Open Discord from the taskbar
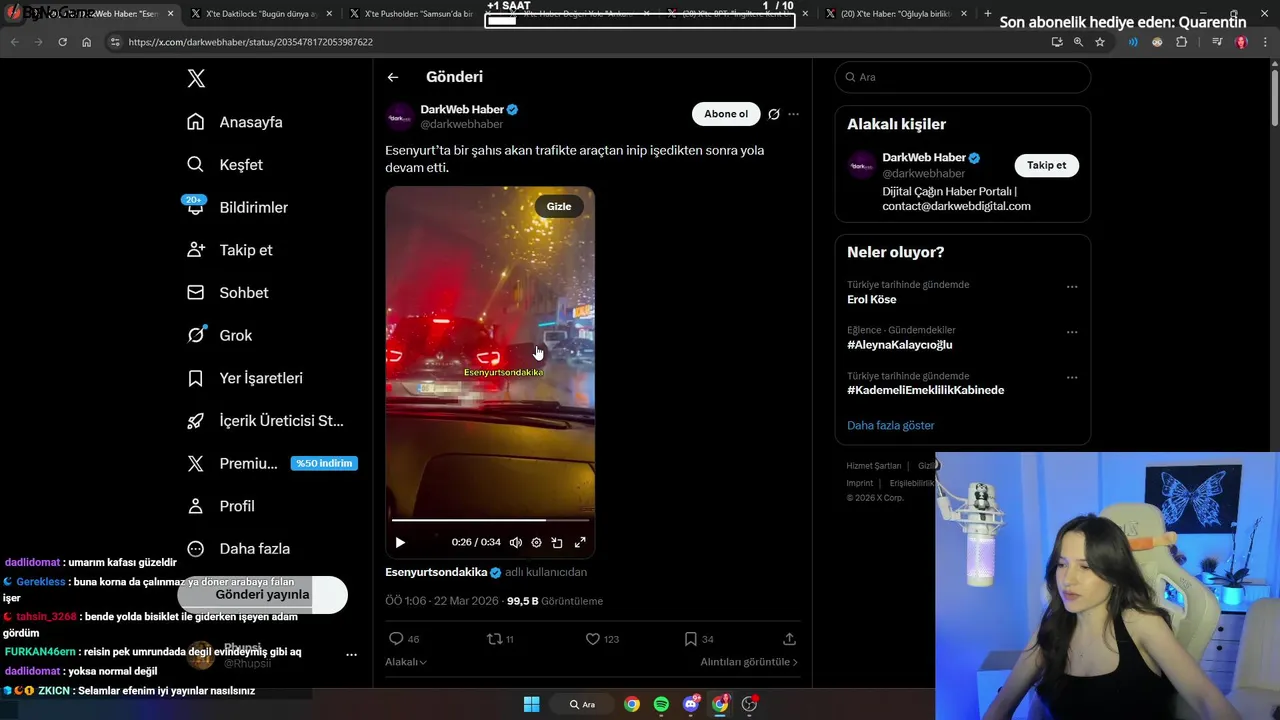Screen dimensions: 1280x720 [690, 704]
